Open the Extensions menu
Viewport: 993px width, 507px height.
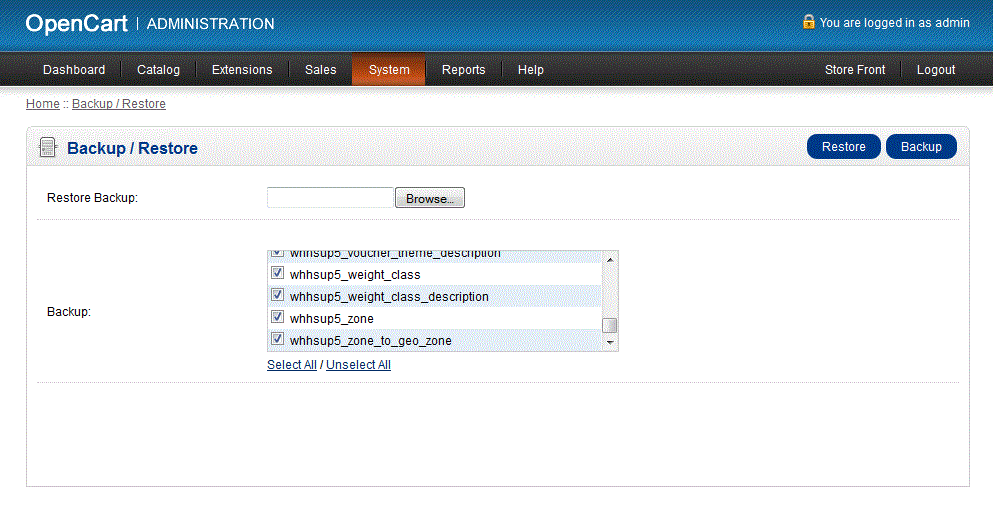pyautogui.click(x=242, y=70)
